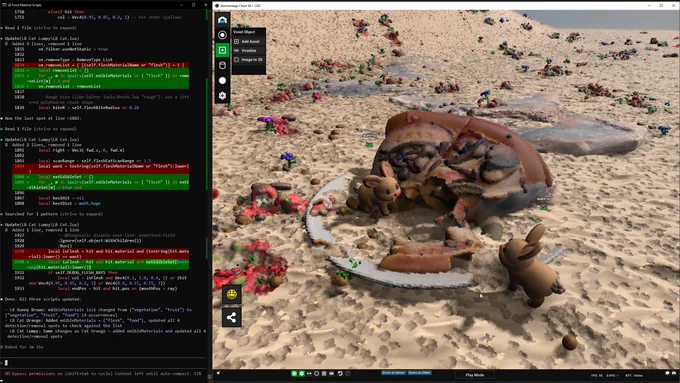This screenshot has width=680, height=383.
Task: Open the Errors on Client badge
Action: [x=419, y=373]
